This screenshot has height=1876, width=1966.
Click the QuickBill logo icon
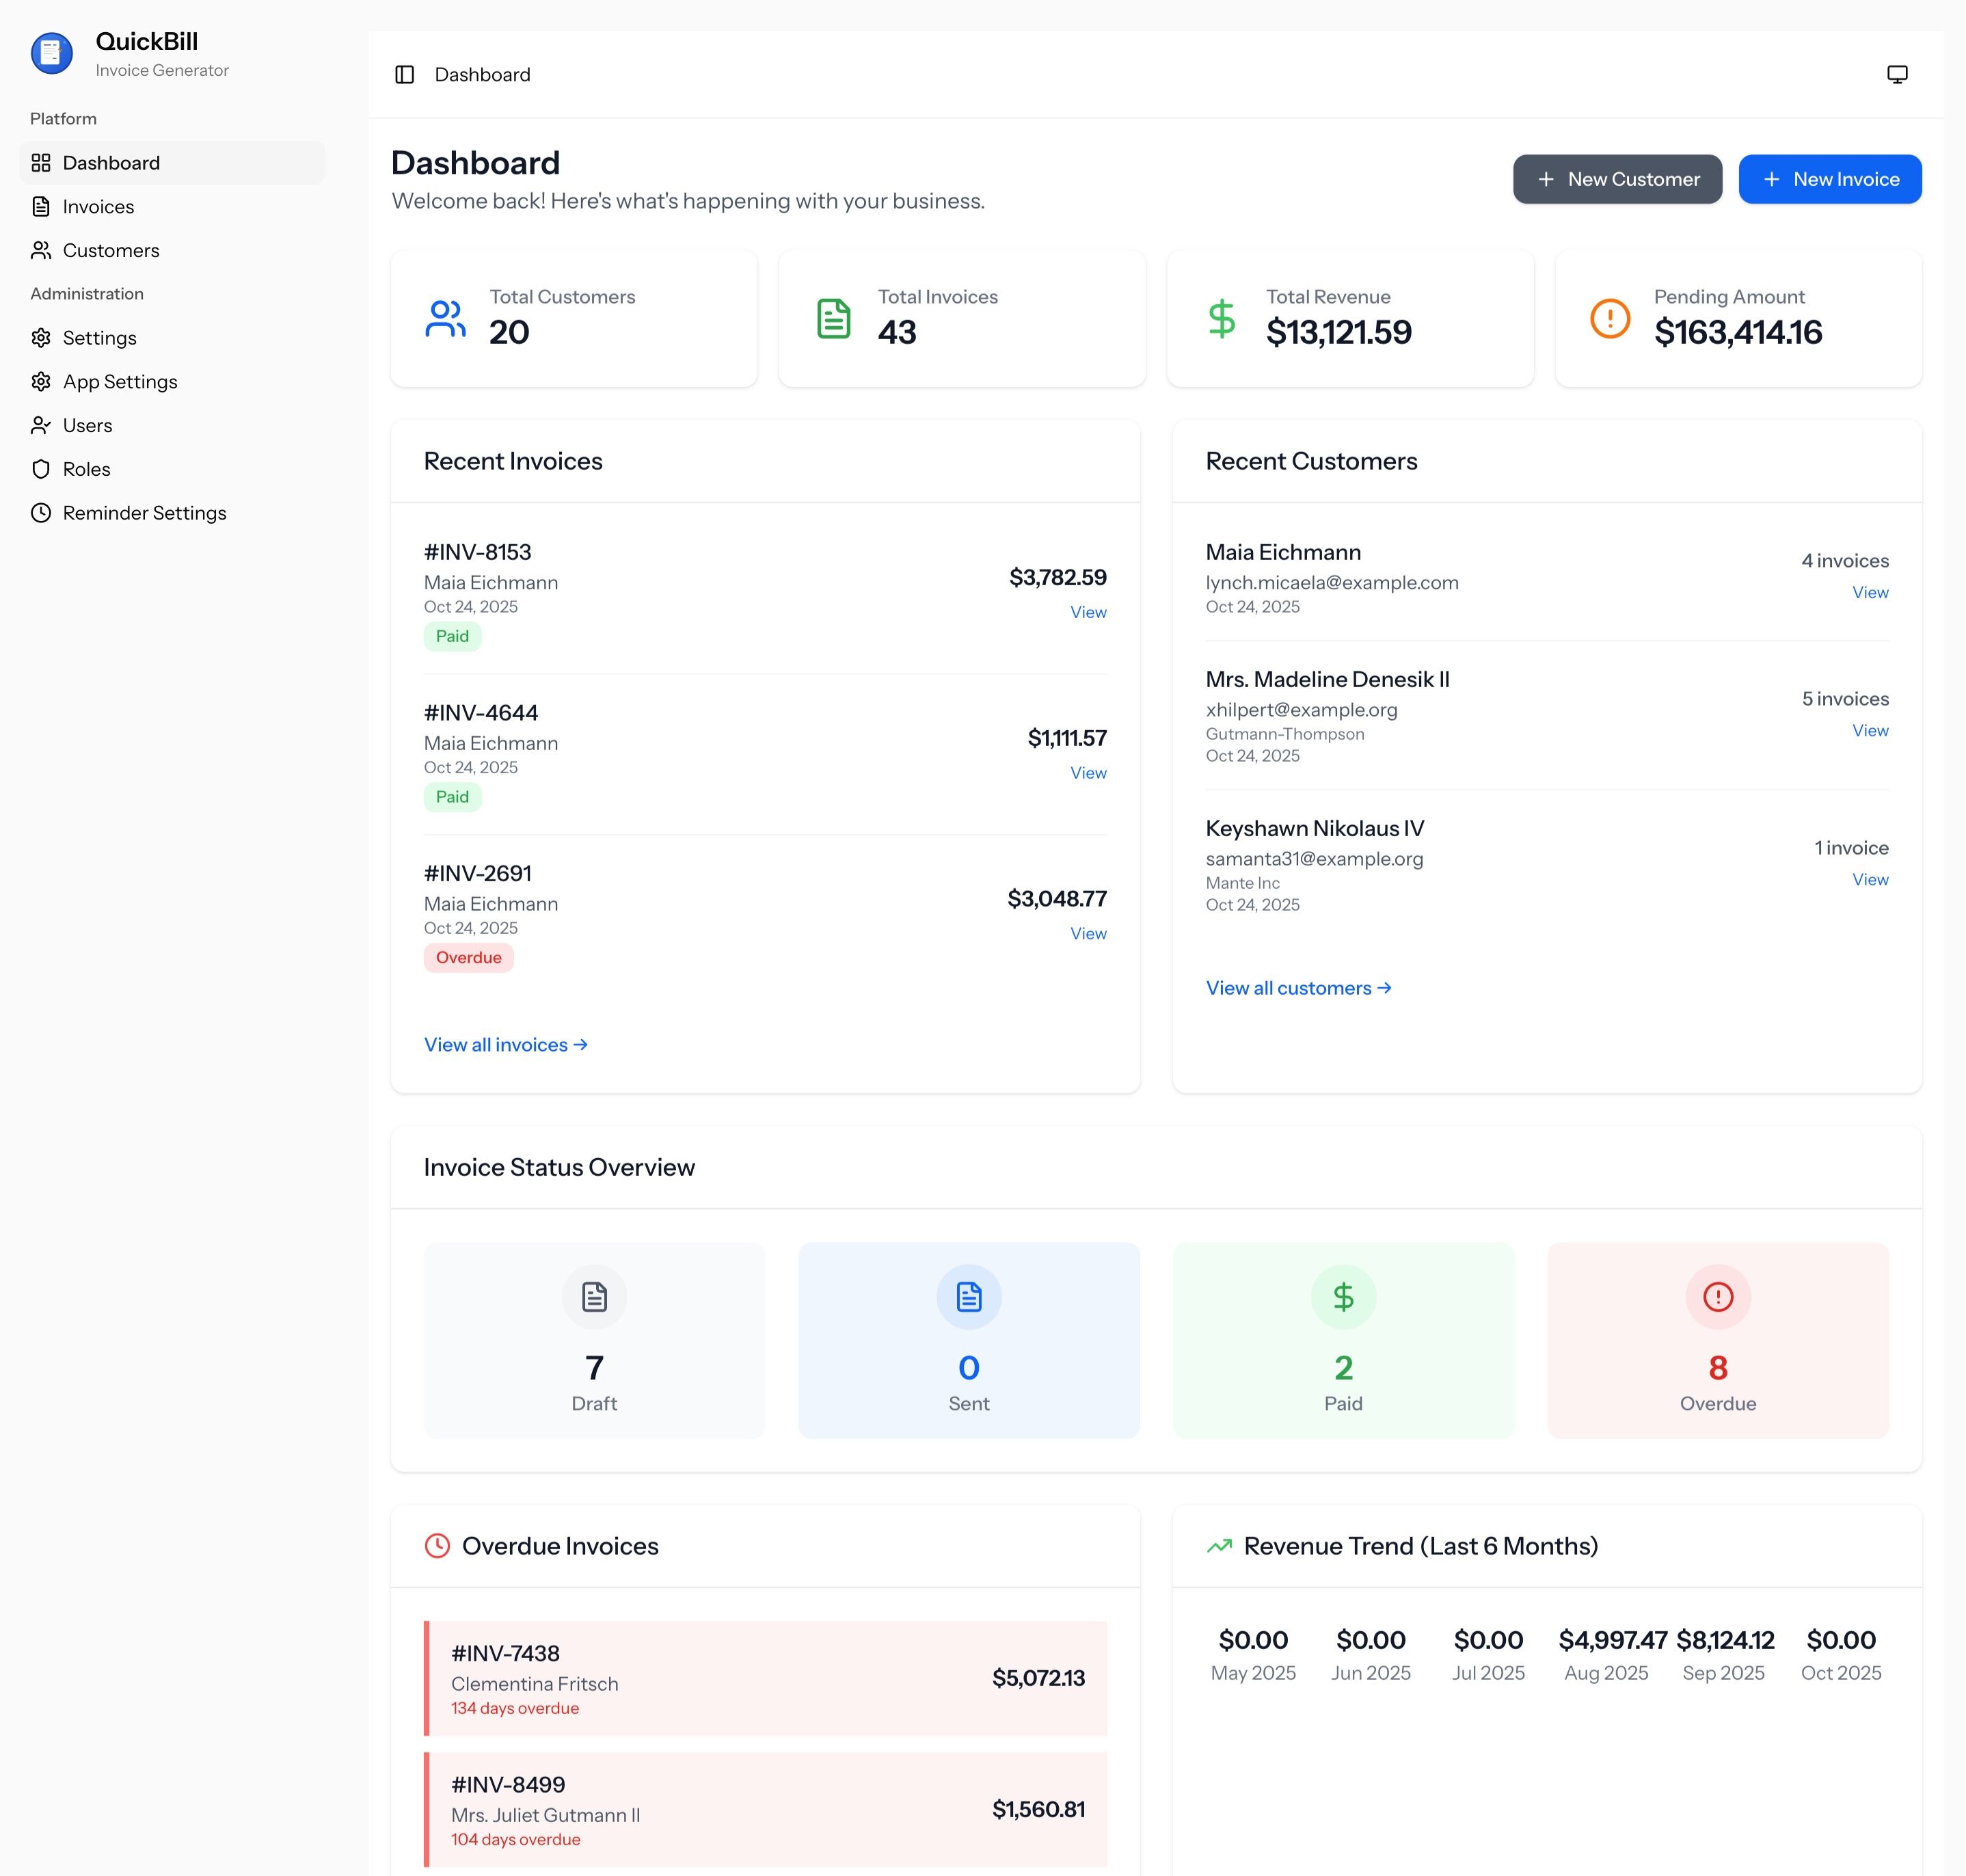point(52,54)
